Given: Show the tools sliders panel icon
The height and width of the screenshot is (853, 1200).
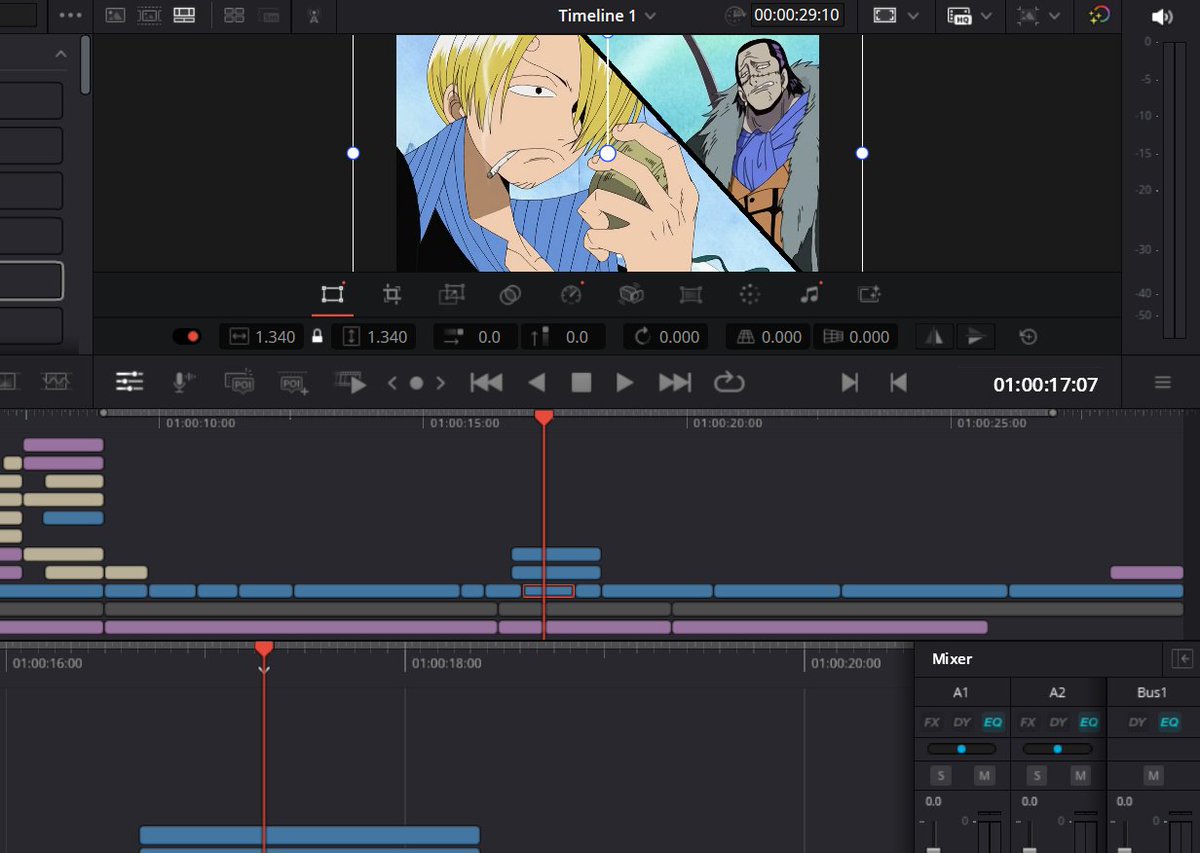Looking at the screenshot, I should click(x=130, y=382).
